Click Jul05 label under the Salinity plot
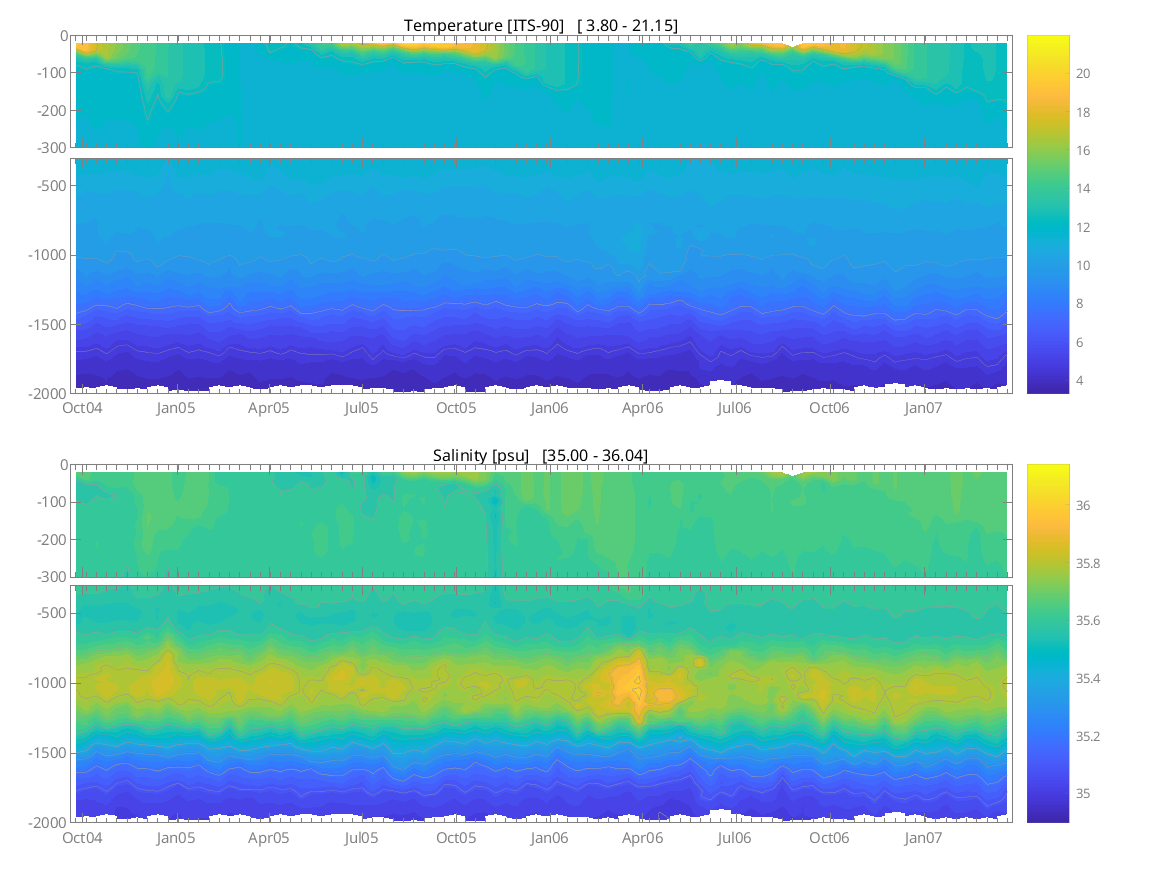This screenshot has width=1167, height=875. click(361, 837)
